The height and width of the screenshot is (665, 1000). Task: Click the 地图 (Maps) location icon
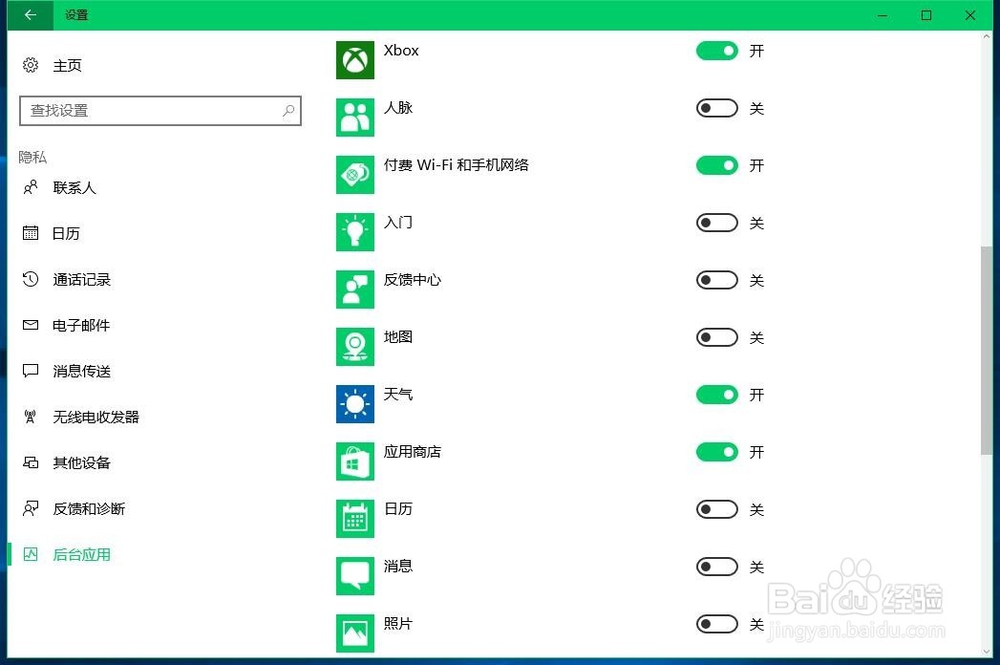(x=355, y=346)
